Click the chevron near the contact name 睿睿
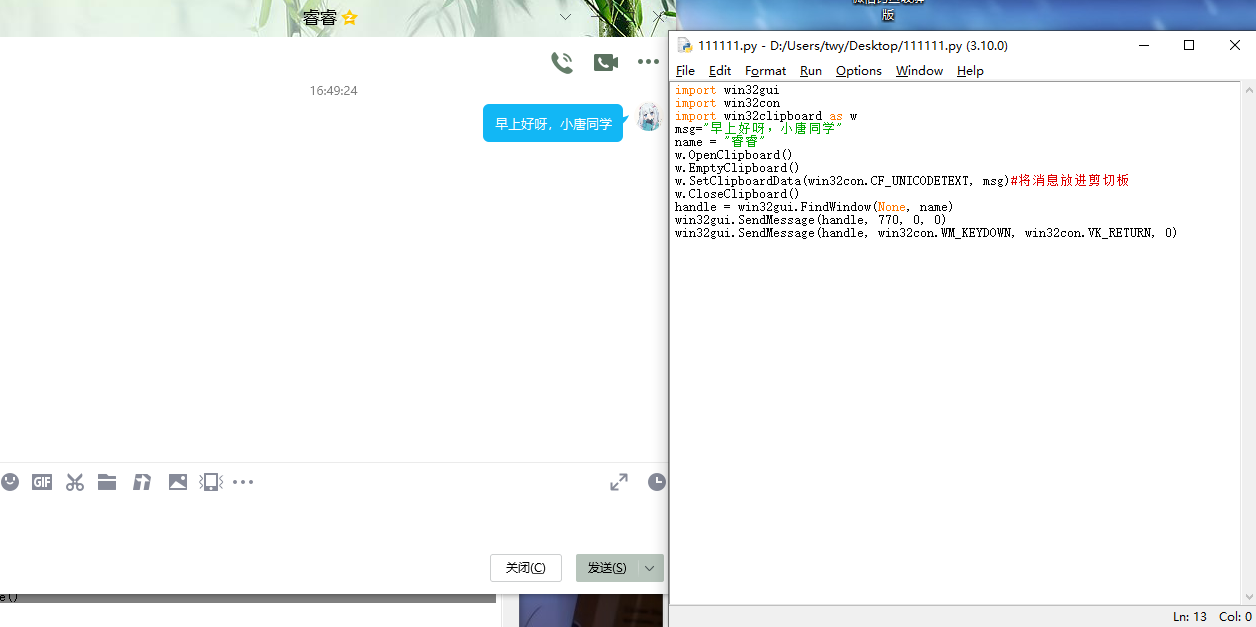 [x=565, y=17]
